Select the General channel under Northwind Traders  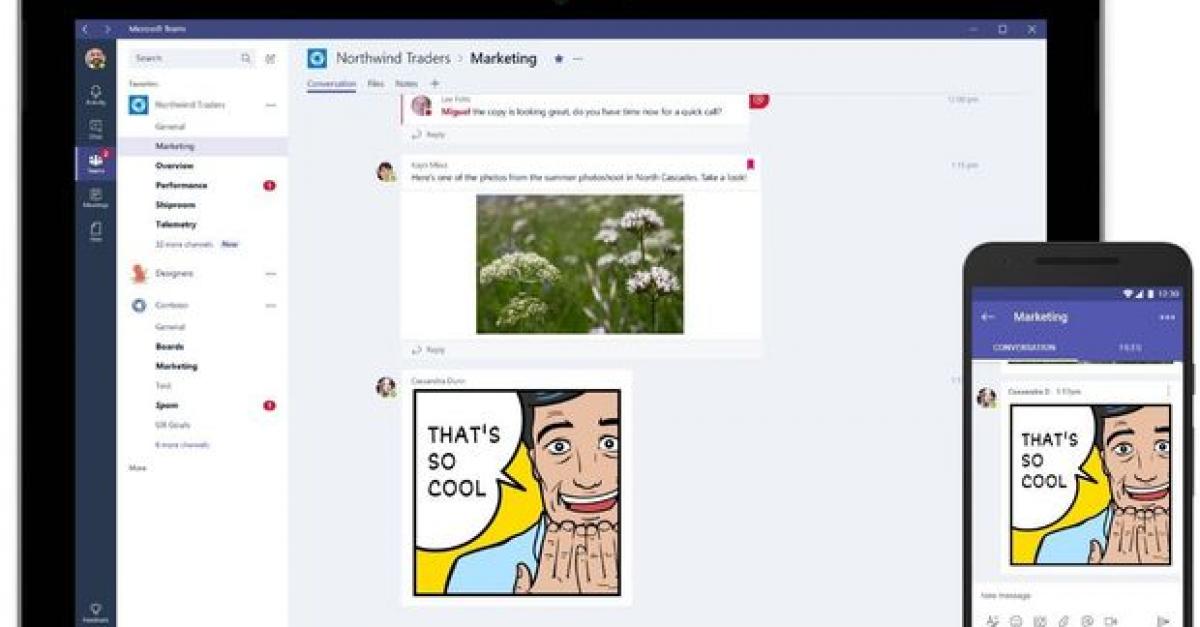click(x=170, y=127)
